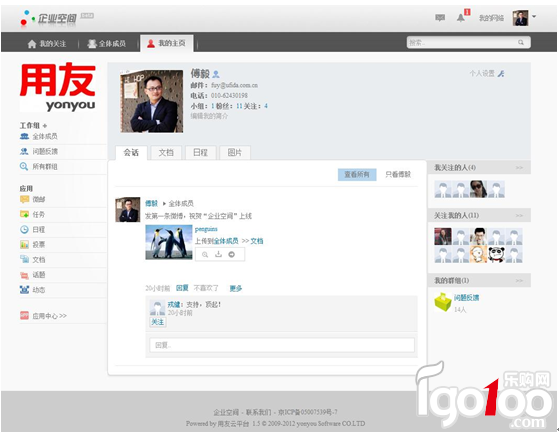Click 回复 reply link under post
The width and height of the screenshot is (559, 435).
(x=182, y=288)
